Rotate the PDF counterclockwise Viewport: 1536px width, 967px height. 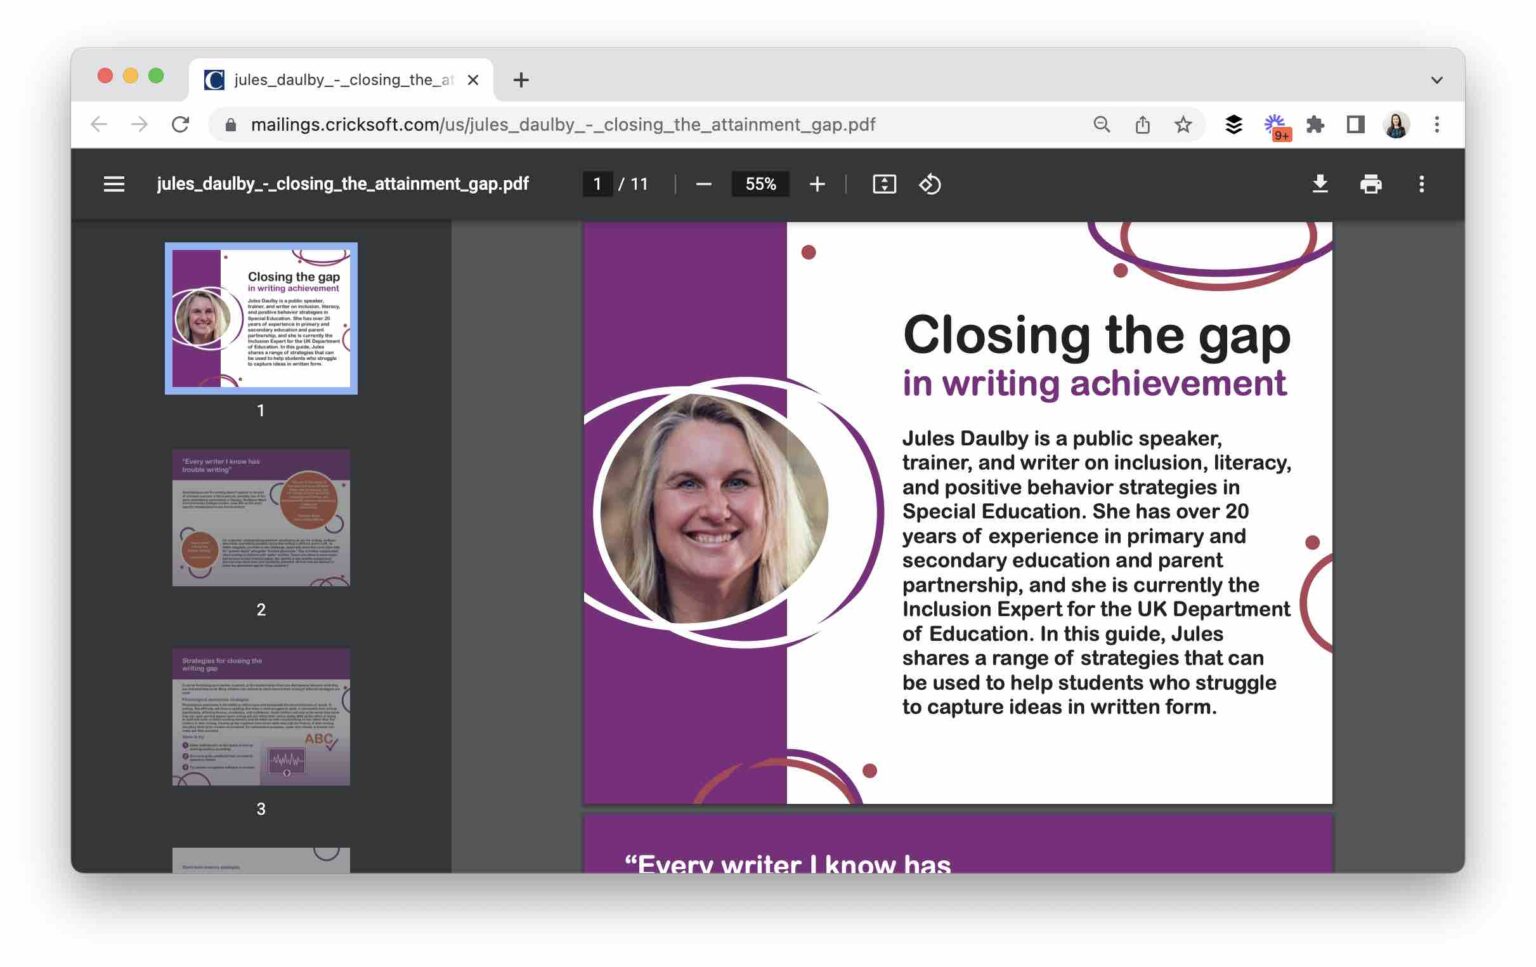tap(930, 184)
